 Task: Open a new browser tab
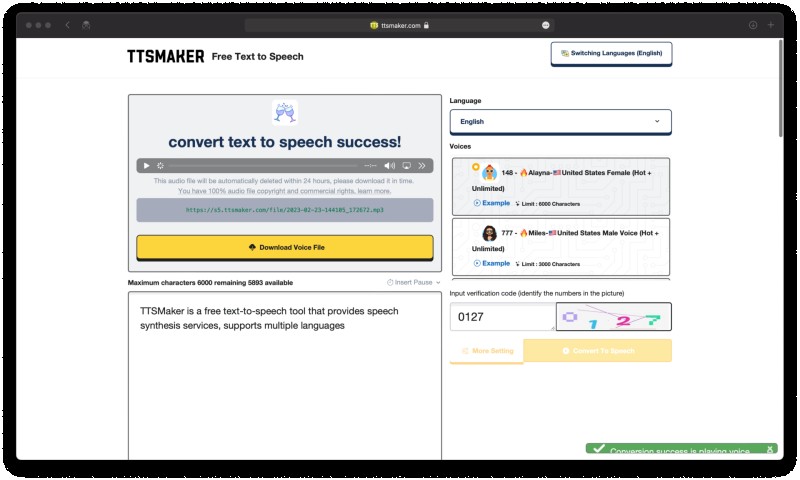(771, 25)
